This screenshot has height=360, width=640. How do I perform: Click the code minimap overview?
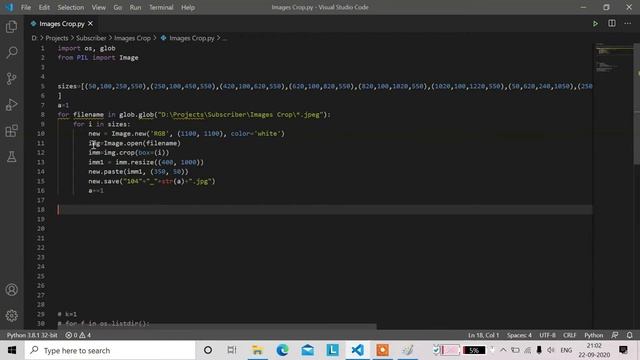click(x=613, y=58)
